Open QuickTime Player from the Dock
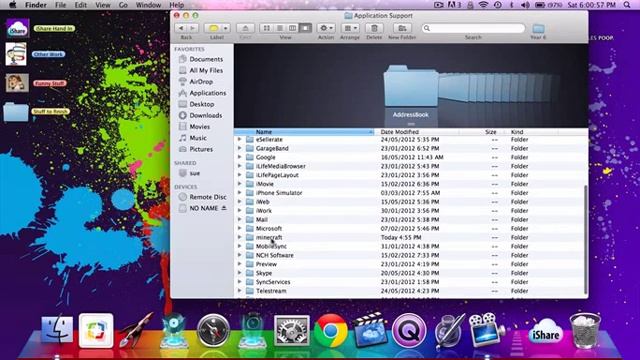Viewport: 640px width, 360px height. click(x=409, y=330)
